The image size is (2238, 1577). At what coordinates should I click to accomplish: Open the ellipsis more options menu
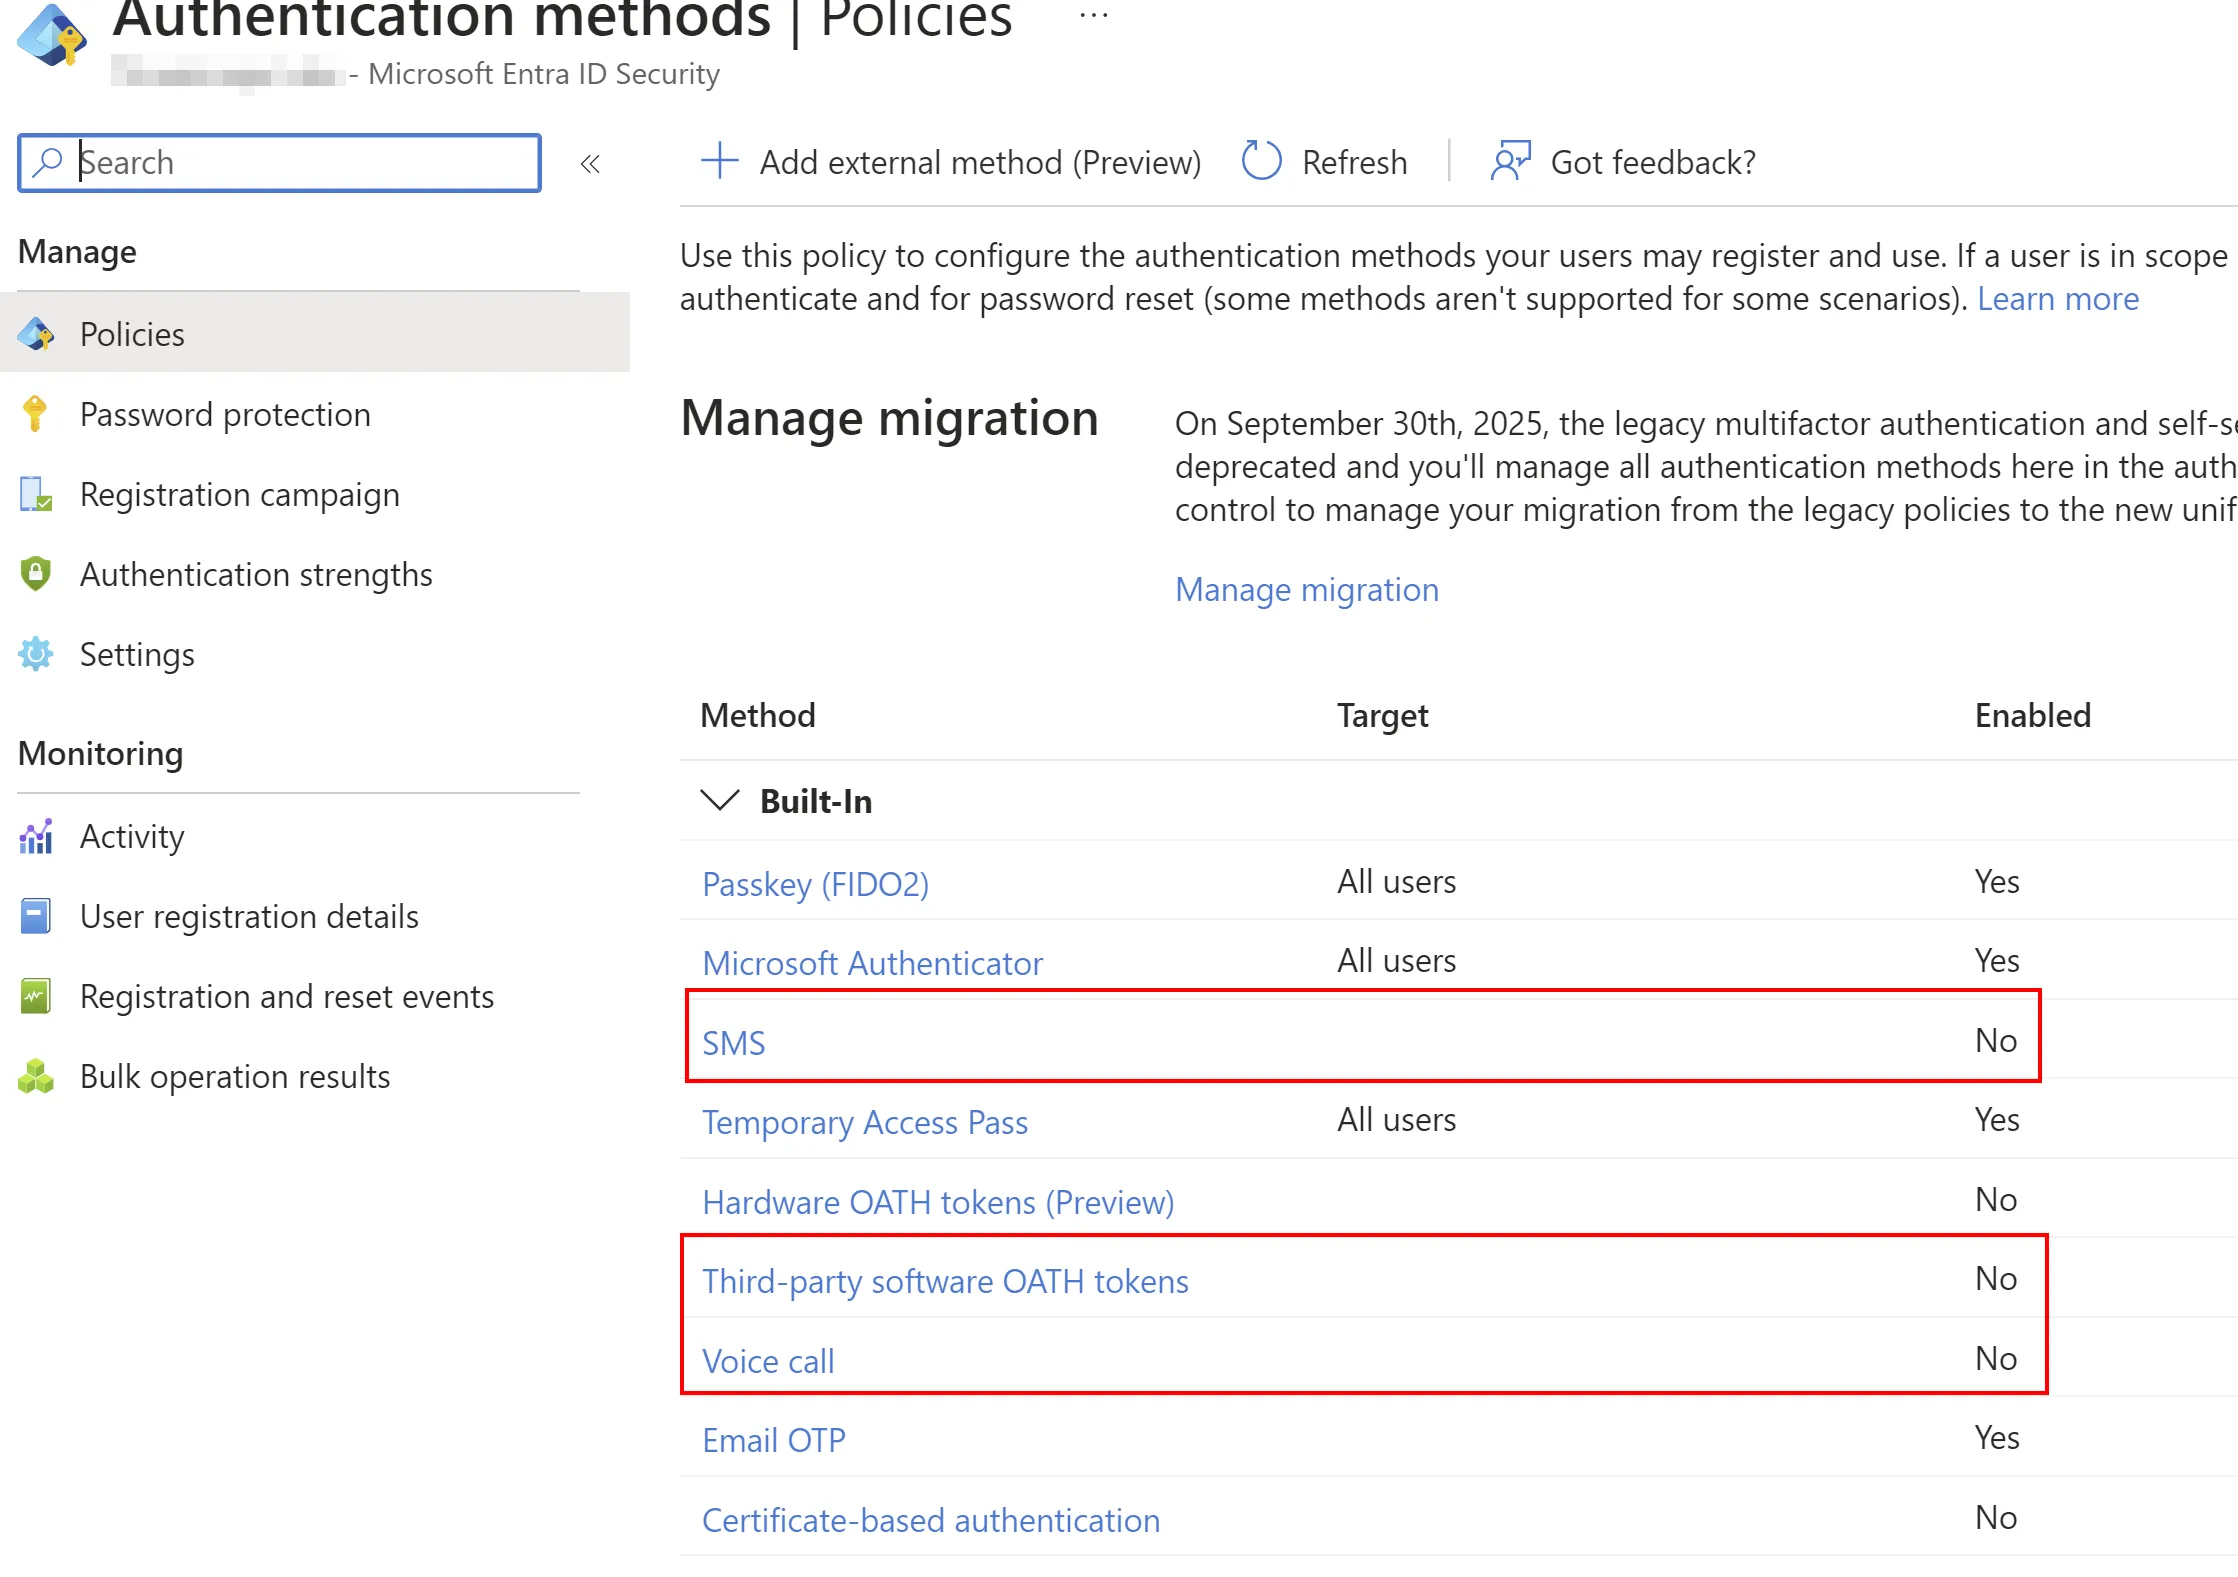point(1094,16)
